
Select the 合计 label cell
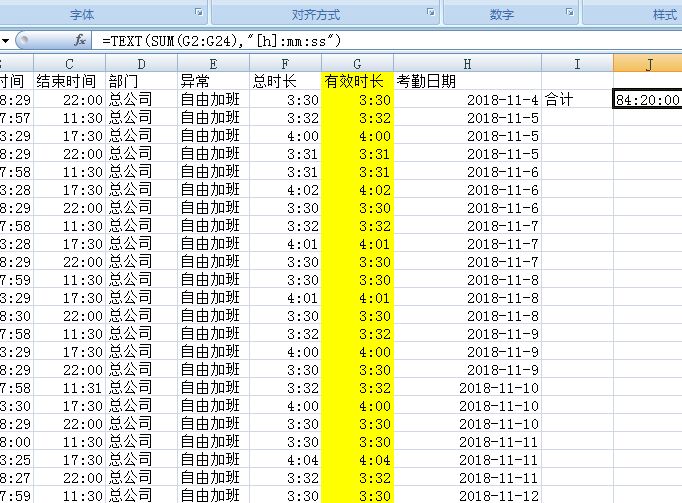point(577,100)
